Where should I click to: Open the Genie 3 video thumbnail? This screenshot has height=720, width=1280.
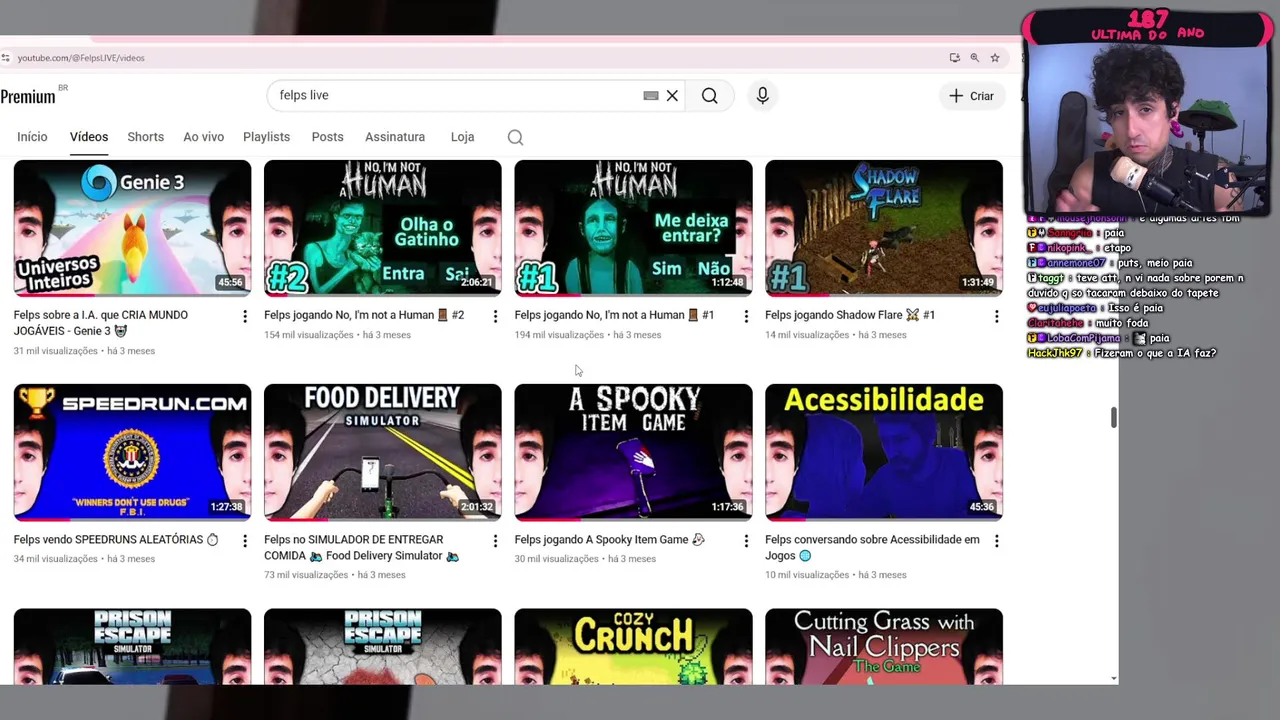132,227
